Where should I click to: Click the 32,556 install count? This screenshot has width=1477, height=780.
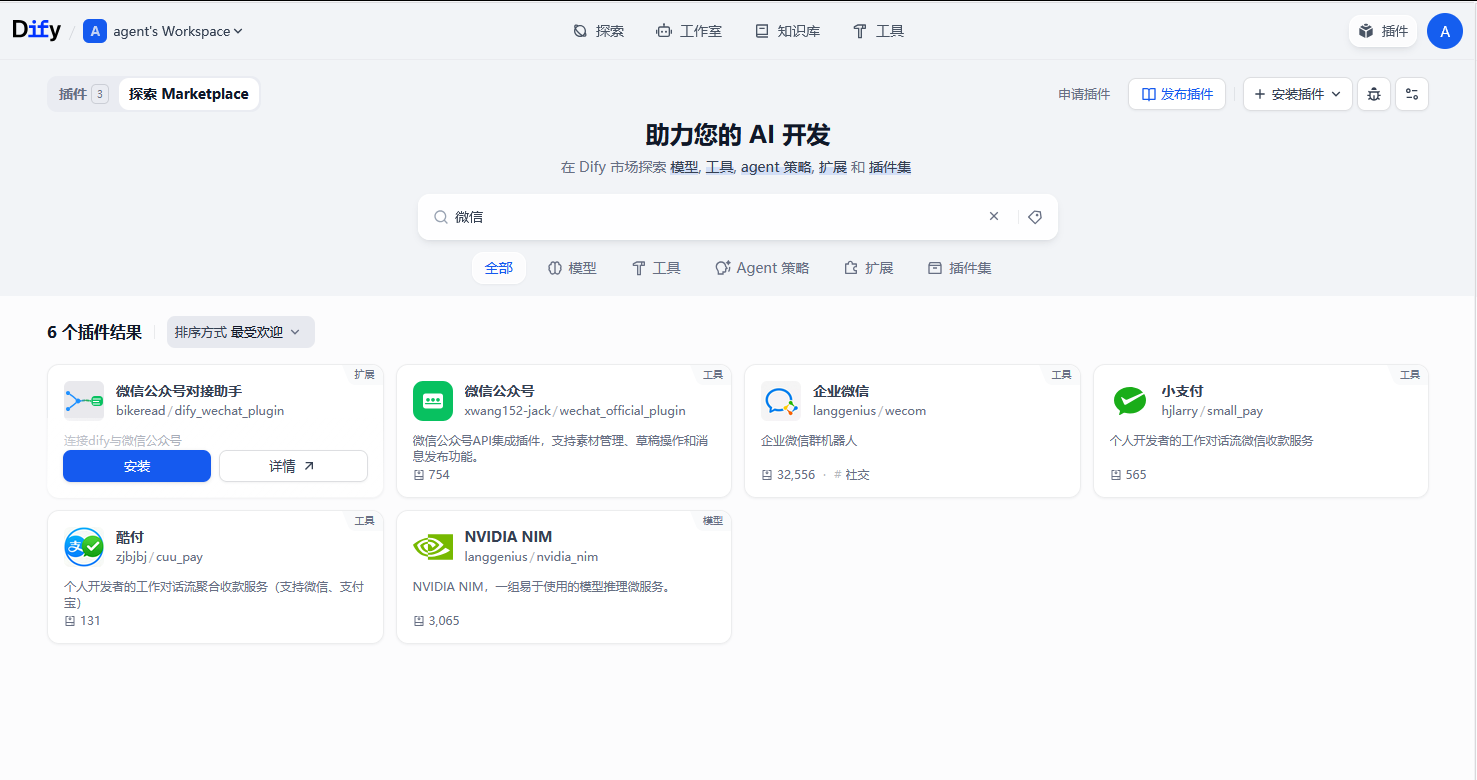point(788,475)
